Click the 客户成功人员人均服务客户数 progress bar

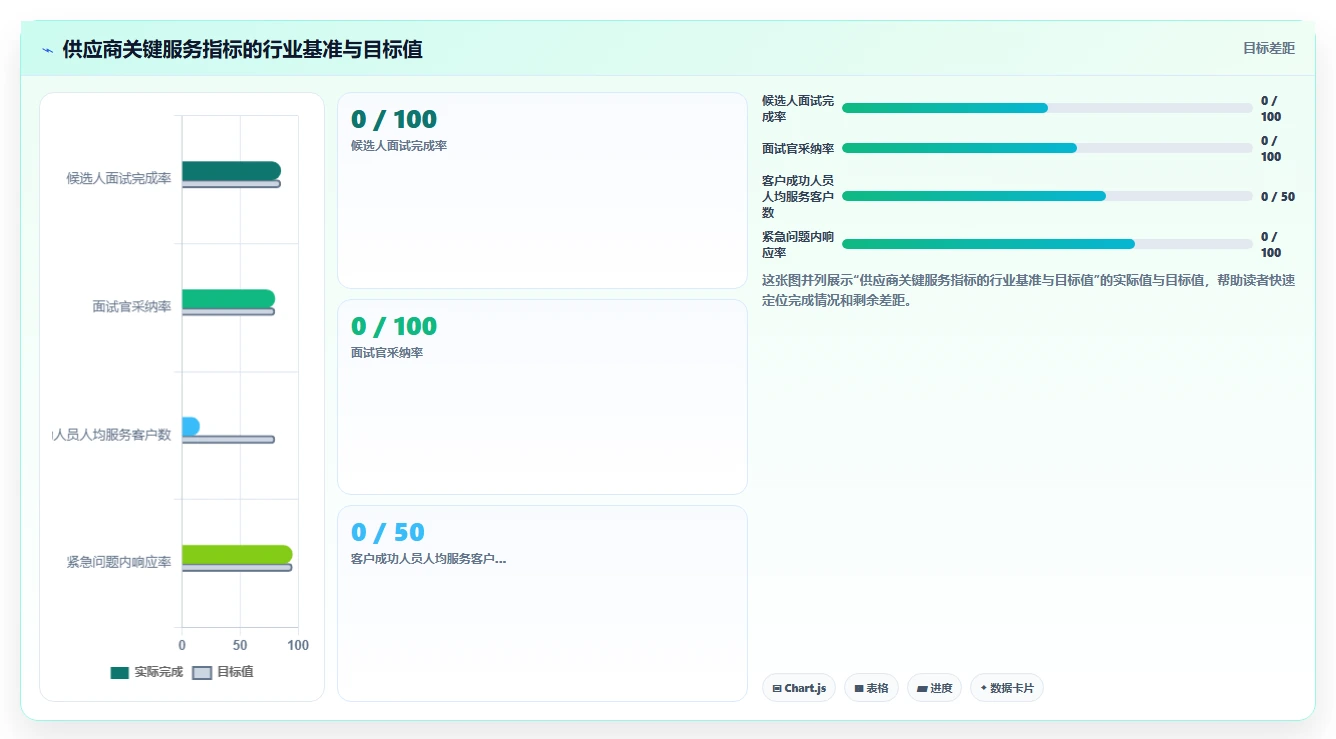pyautogui.click(x=1047, y=196)
